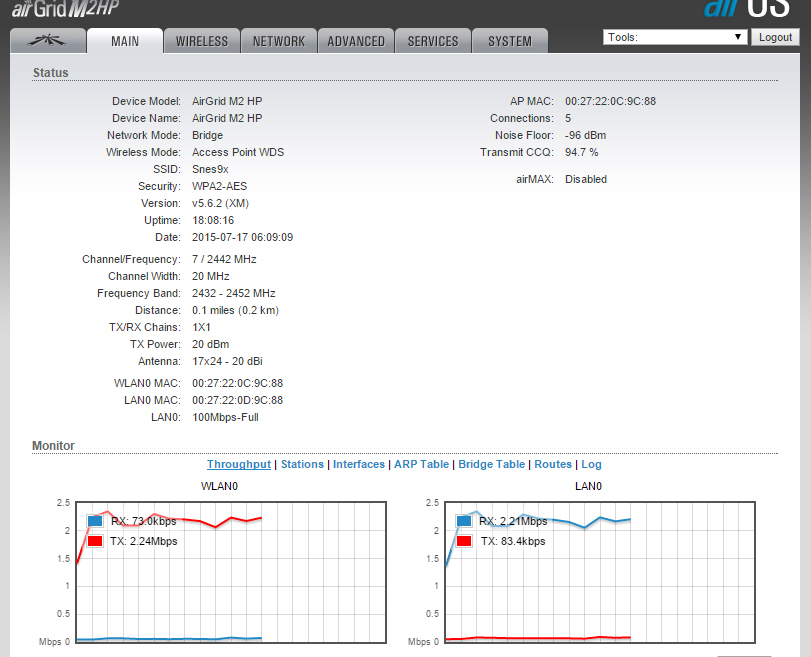Screen dimensions: 811x657
Task: Open the Ubiquiti logo tab
Action: [x=48, y=41]
